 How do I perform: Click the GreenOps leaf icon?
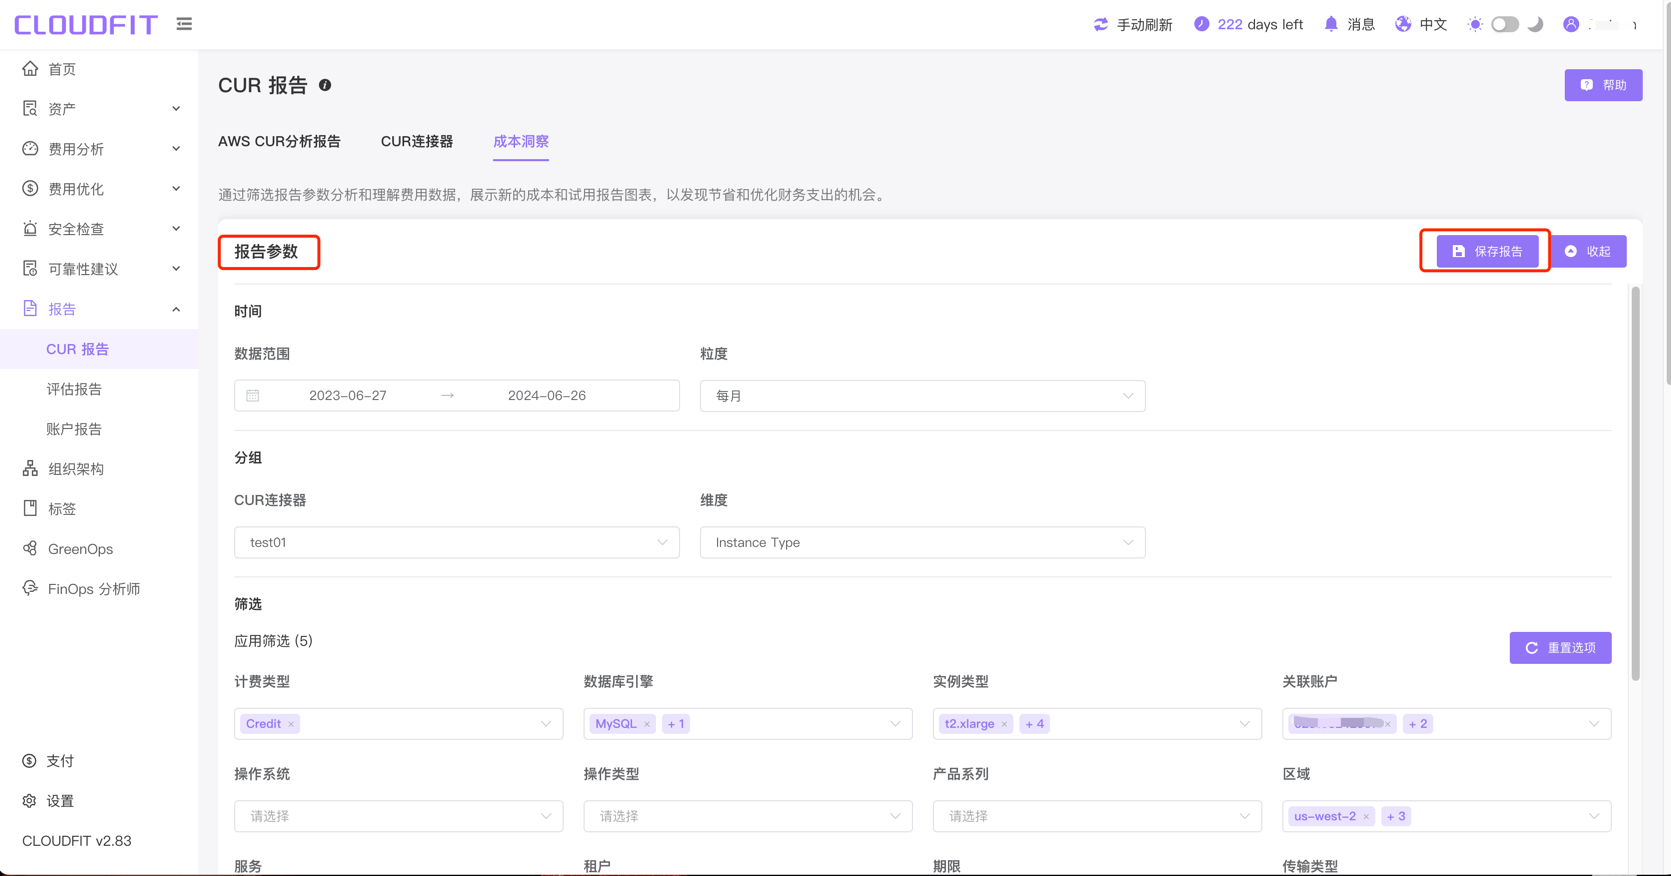tap(30, 548)
